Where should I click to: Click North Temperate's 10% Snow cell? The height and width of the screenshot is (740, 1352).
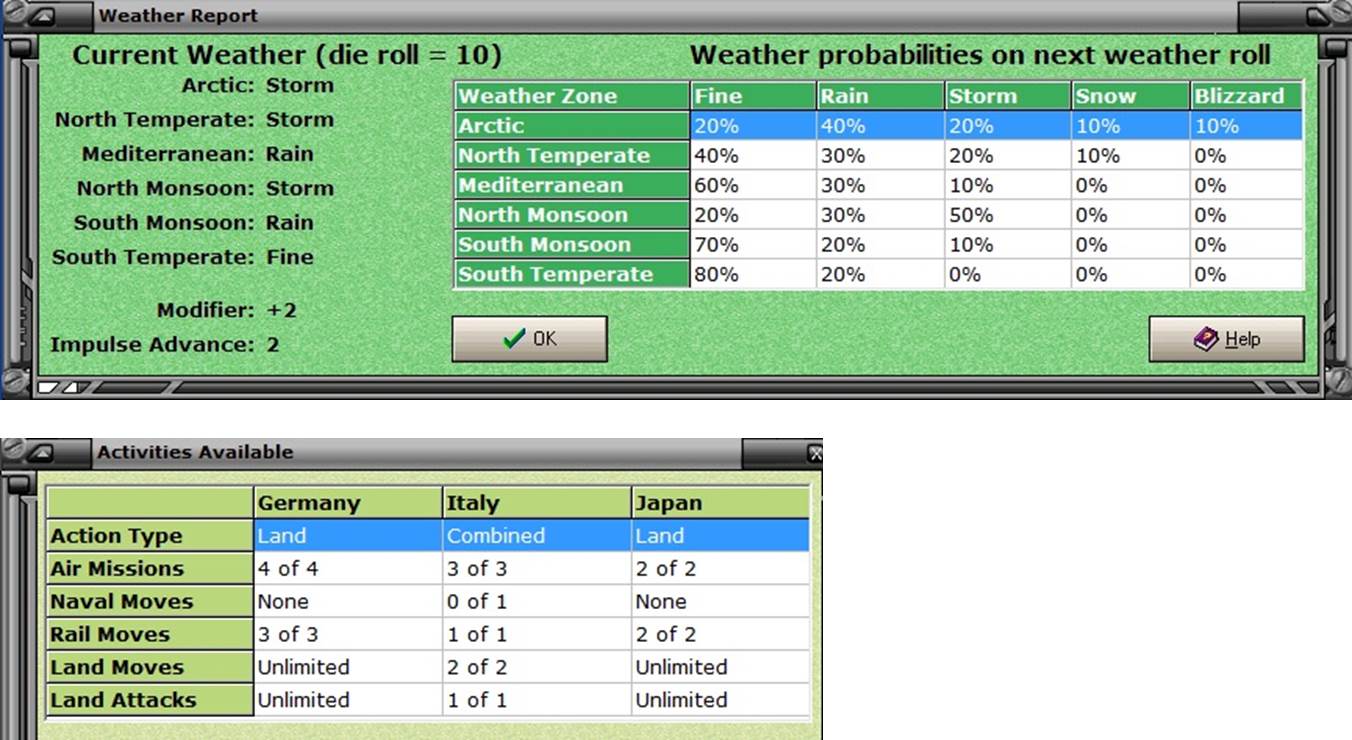pos(1130,155)
